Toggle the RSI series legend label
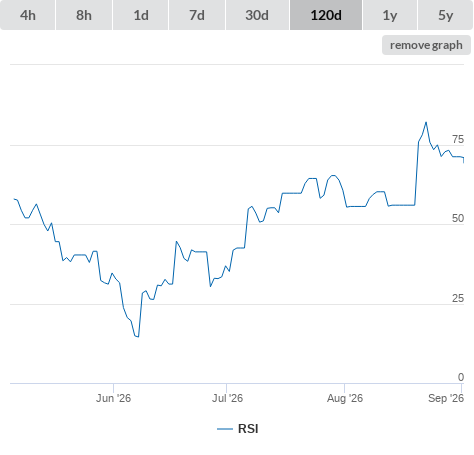 point(248,429)
